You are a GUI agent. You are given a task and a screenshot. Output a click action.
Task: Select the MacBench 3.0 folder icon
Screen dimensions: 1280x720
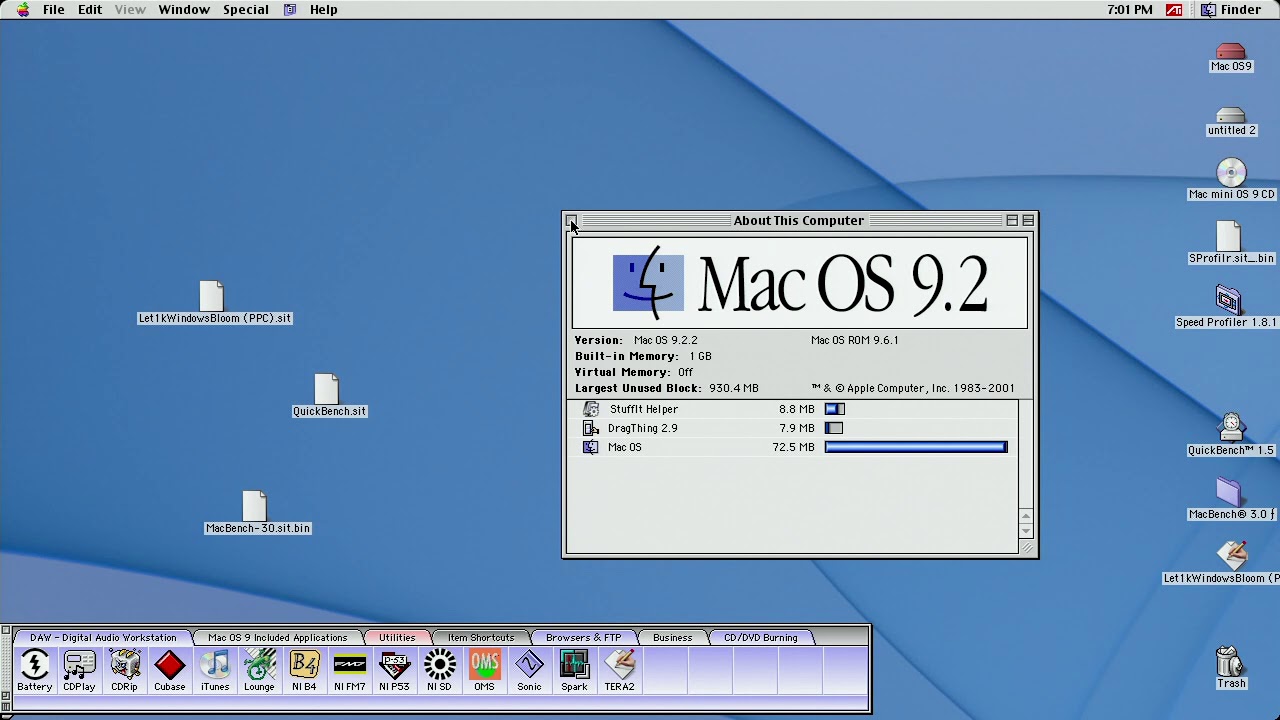pos(1229,500)
